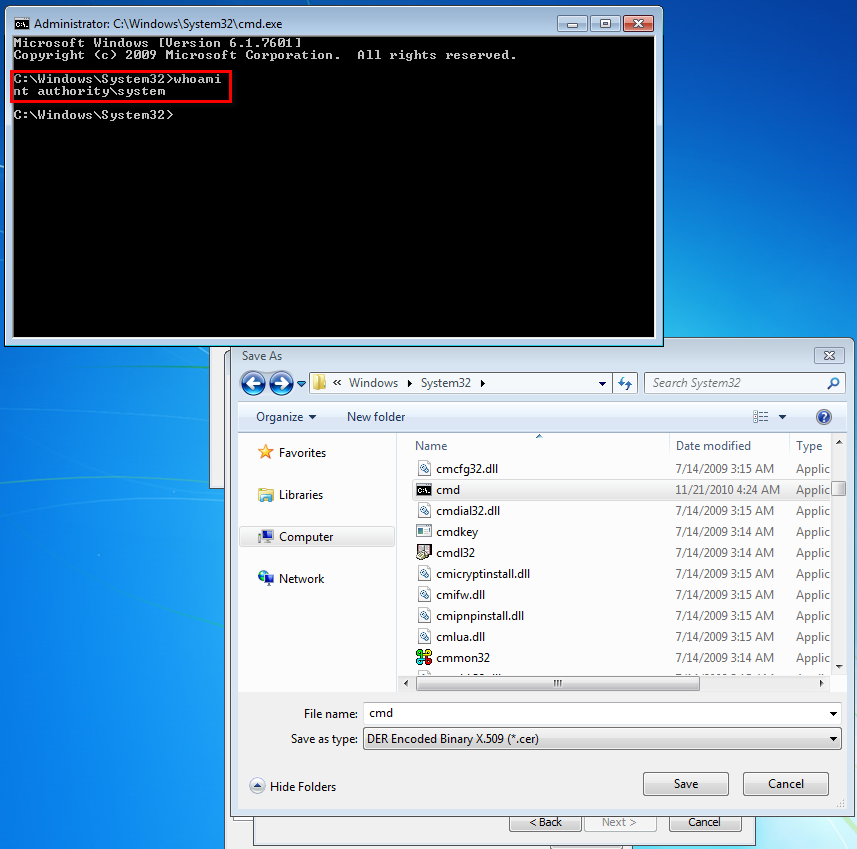Click the File name input field

[596, 713]
